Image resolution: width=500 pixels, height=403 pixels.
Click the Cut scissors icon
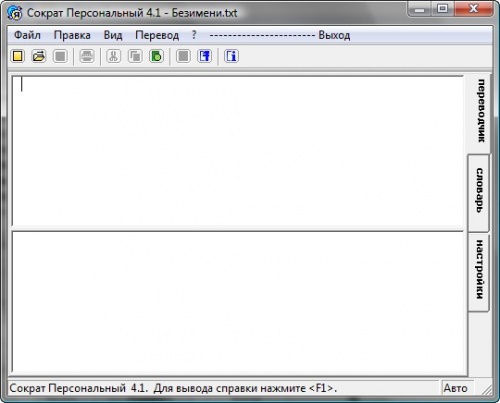click(113, 56)
